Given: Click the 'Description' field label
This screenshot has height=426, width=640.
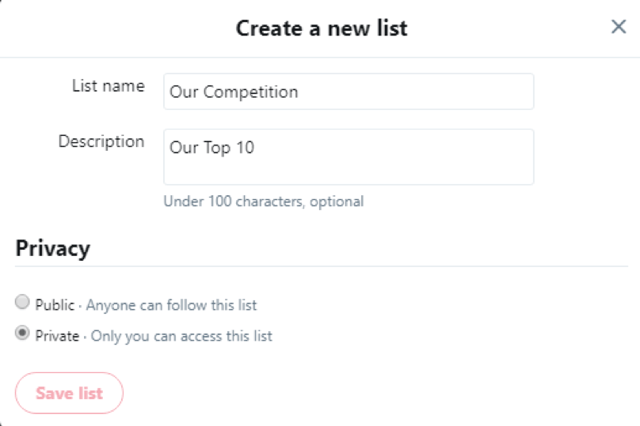Looking at the screenshot, I should pos(101,141).
